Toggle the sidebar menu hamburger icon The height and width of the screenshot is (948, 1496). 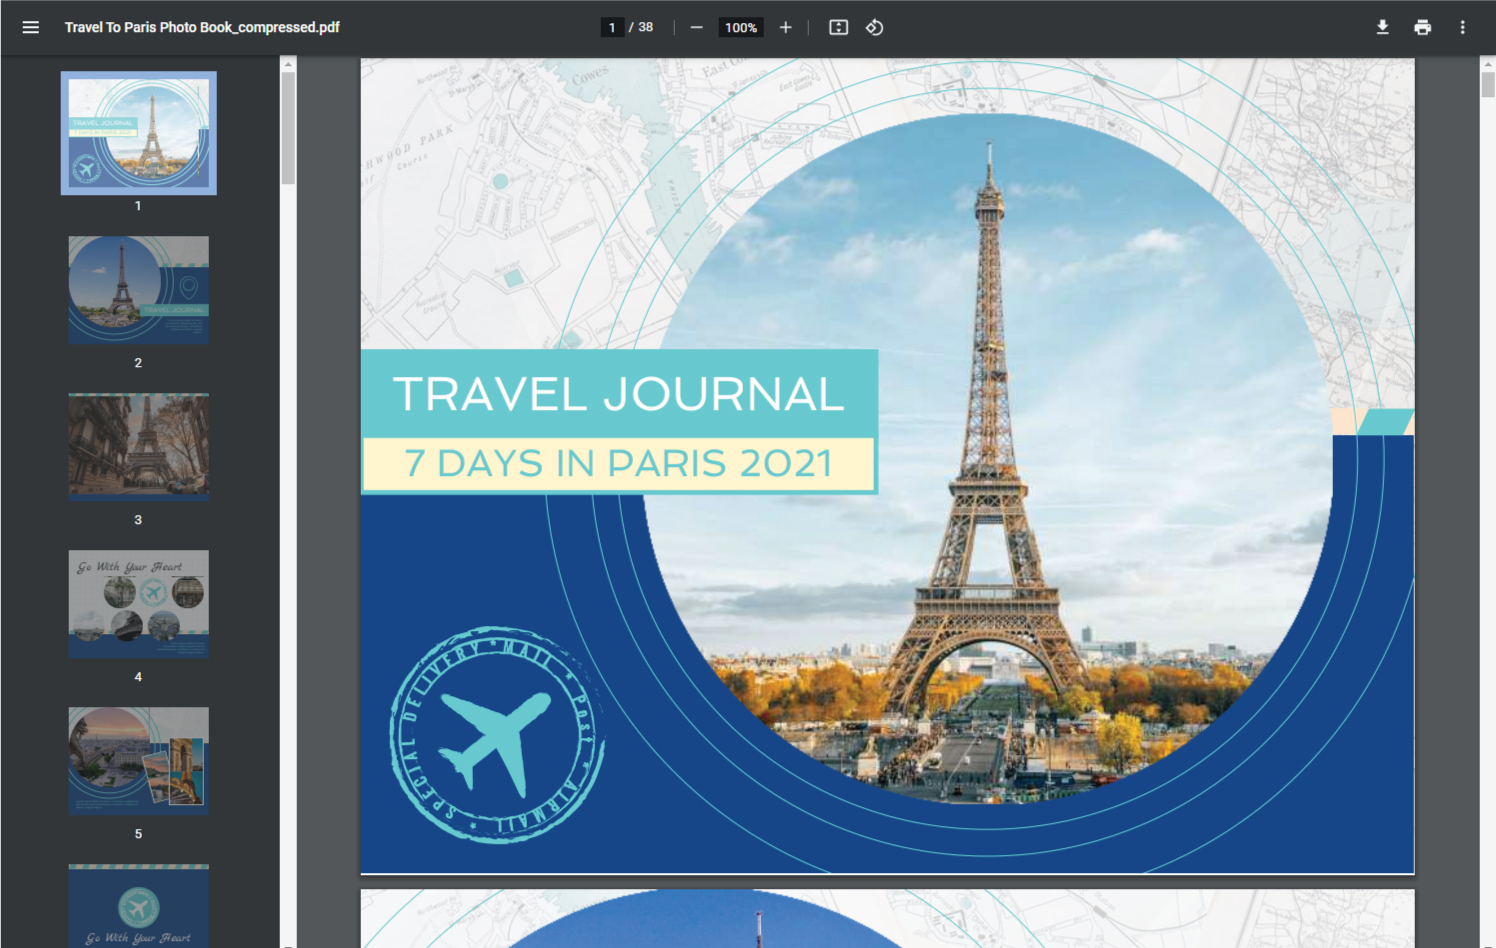tap(31, 27)
